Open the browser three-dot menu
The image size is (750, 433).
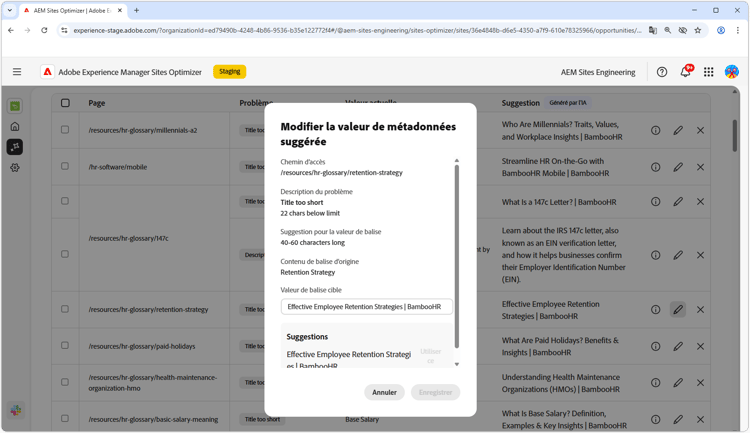click(738, 30)
